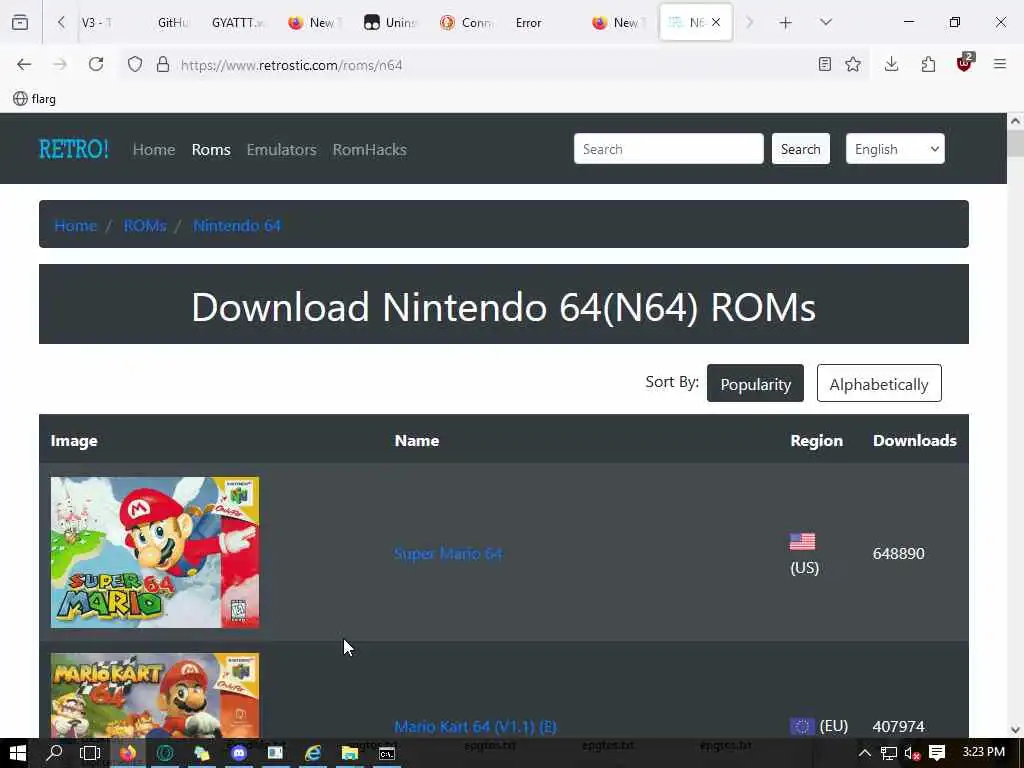This screenshot has height=768, width=1024.
Task: Close the active N64 tab
Action: click(x=716, y=22)
